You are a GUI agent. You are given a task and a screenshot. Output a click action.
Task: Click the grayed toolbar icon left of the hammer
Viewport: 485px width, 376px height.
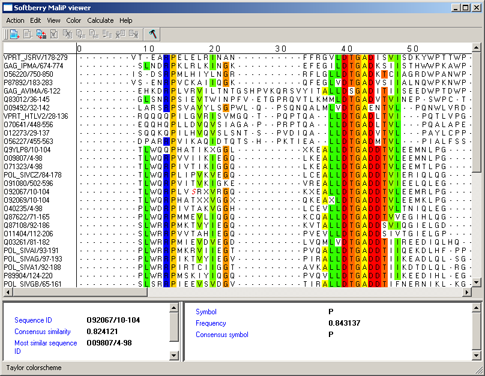[134, 34]
